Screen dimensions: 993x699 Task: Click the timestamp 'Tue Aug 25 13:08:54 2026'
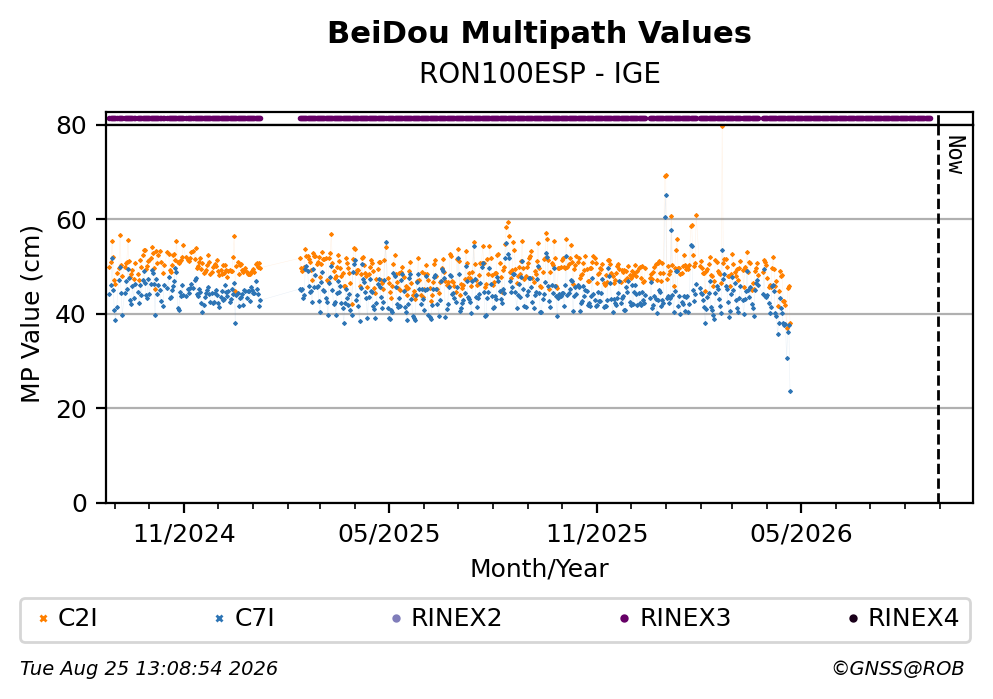[x=149, y=669]
